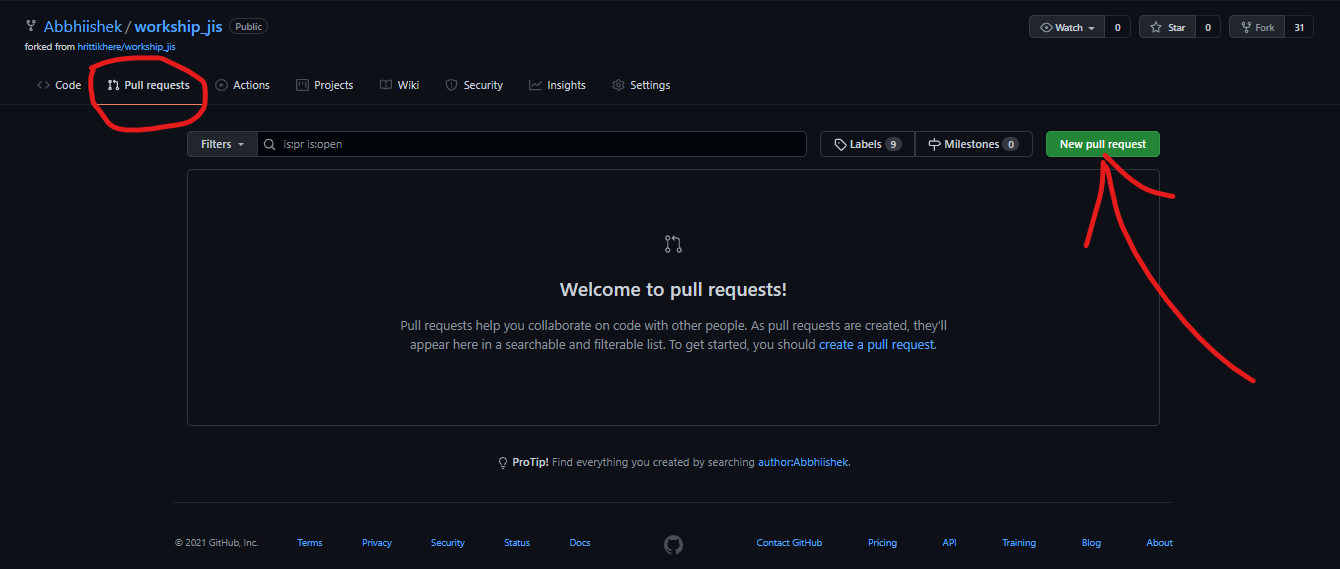This screenshot has height=569, width=1340.
Task: Open the Privacy footer link
Action: coord(377,543)
